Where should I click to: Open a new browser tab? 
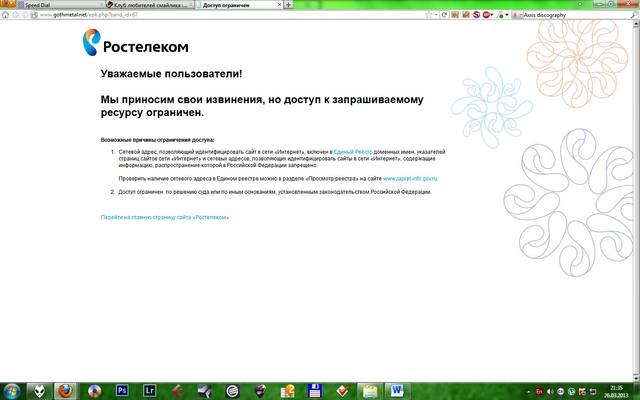pyautogui.click(x=288, y=5)
